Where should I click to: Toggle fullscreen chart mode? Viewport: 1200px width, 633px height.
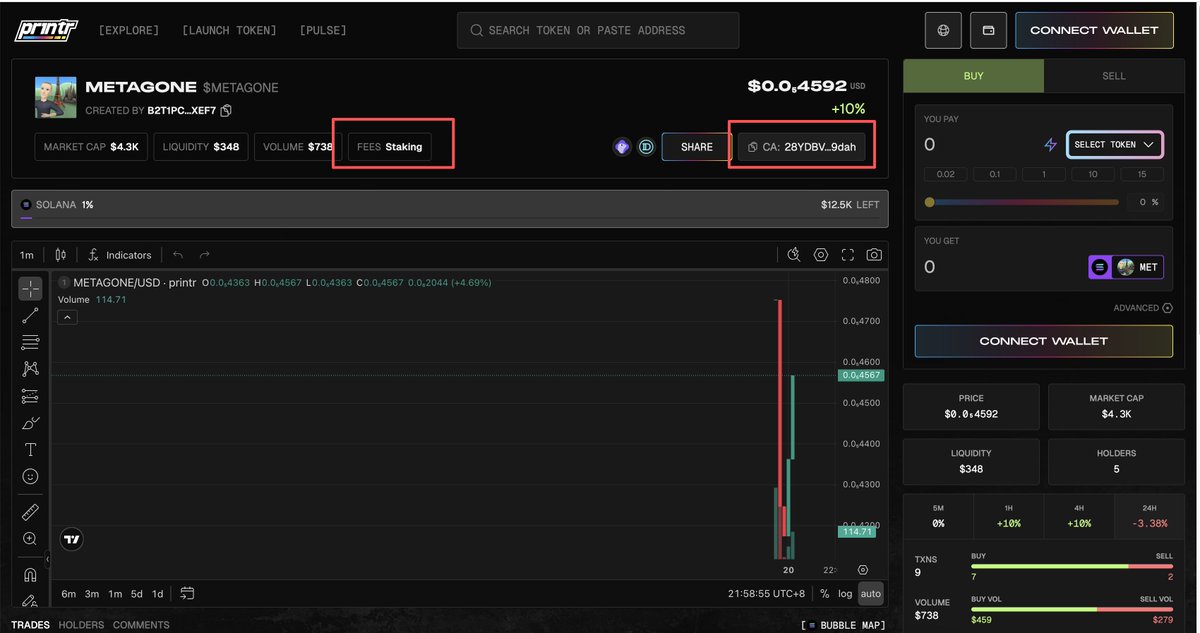[848, 255]
